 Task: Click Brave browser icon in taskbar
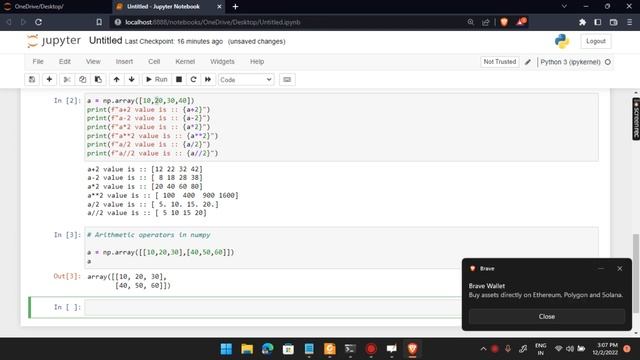pos(412,349)
